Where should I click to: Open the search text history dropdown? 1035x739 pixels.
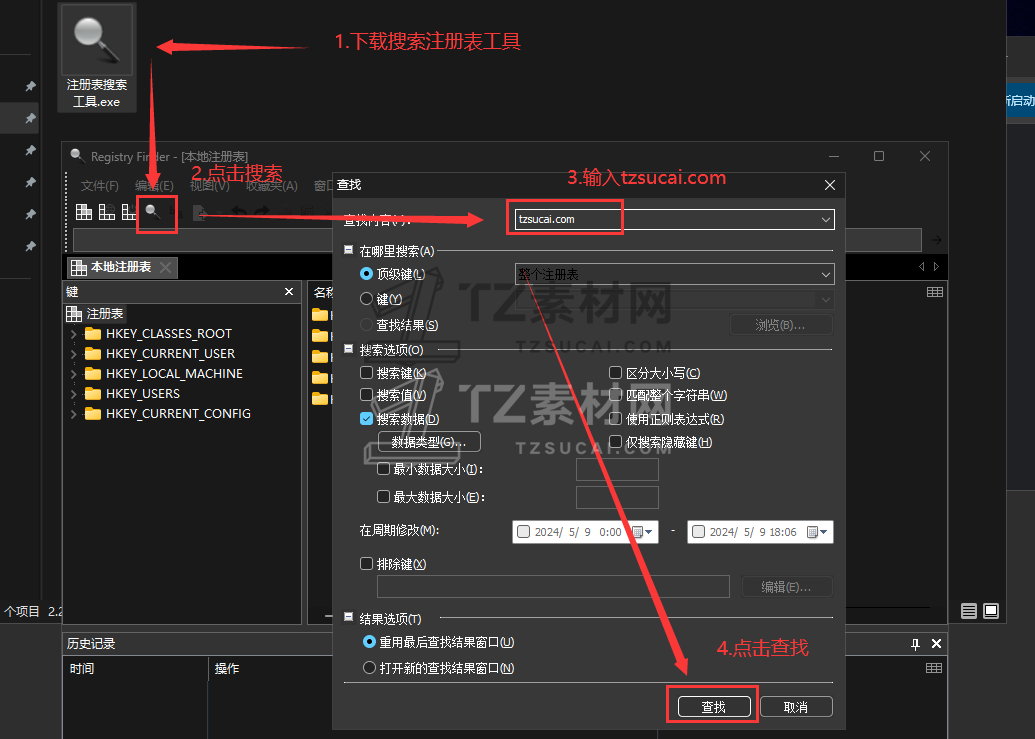coord(826,220)
